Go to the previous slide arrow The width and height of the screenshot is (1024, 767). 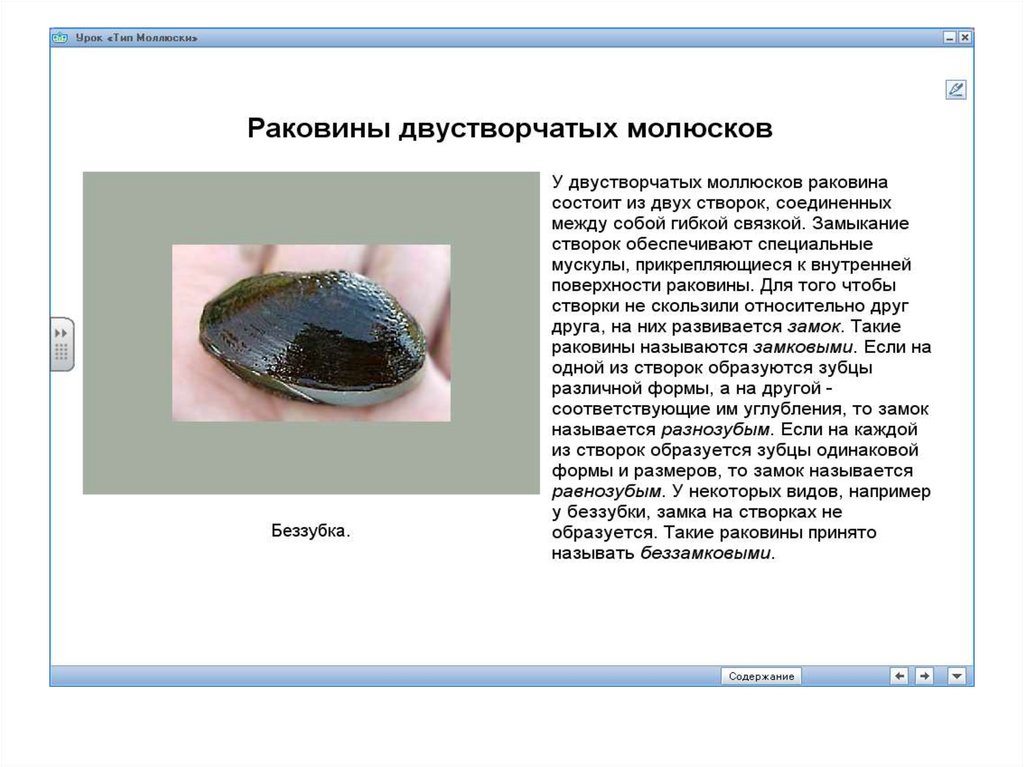click(x=900, y=676)
